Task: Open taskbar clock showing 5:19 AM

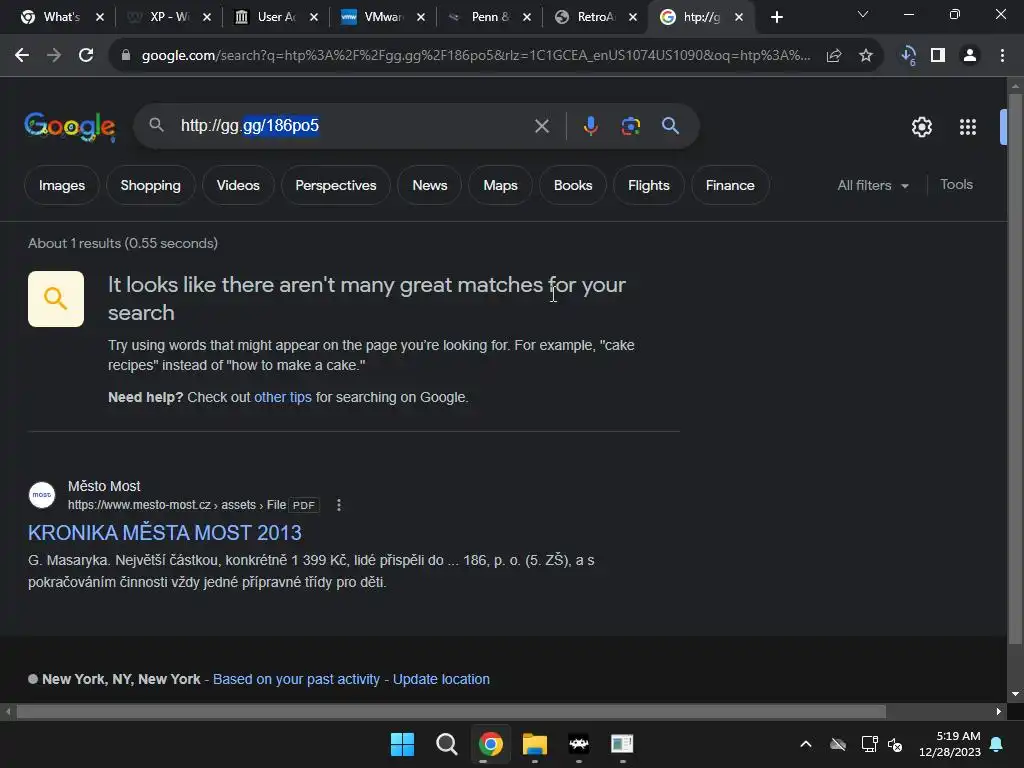Action: pyautogui.click(x=950, y=744)
